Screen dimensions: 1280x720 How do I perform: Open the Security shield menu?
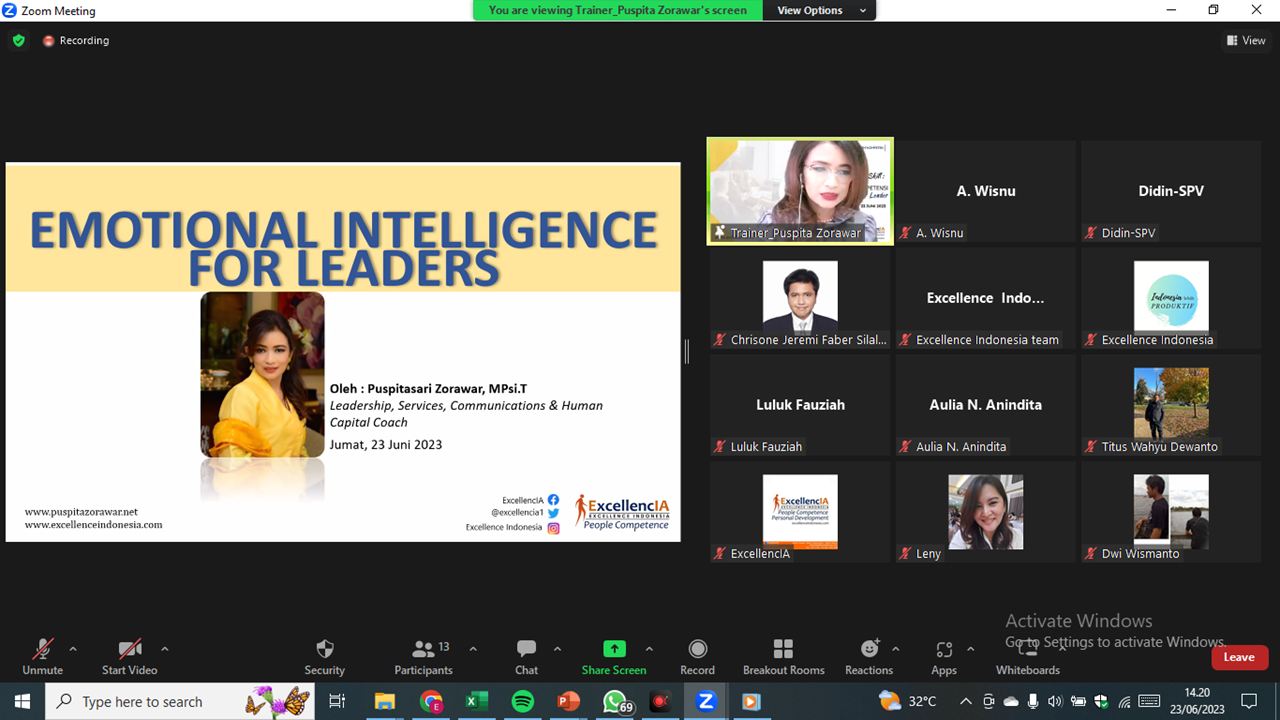[324, 657]
